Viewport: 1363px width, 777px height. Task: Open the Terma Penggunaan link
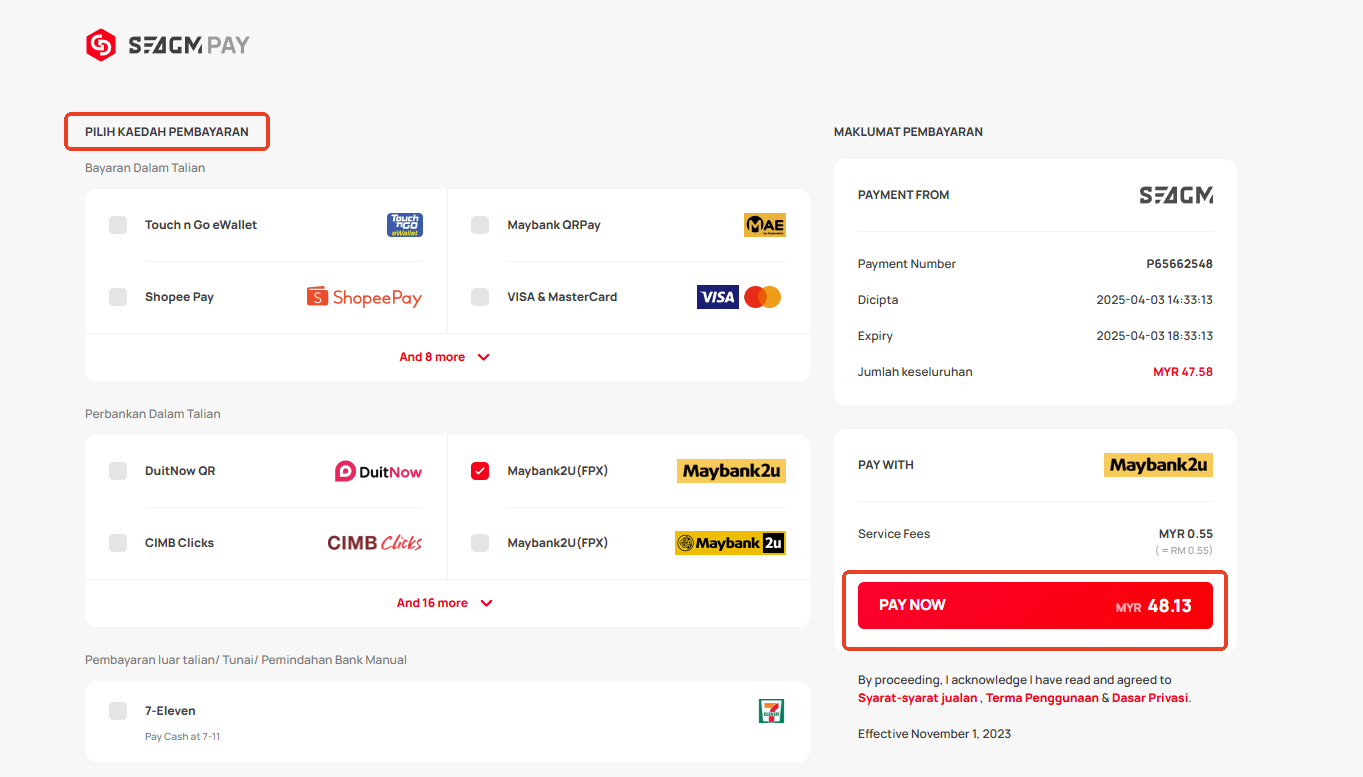(x=1042, y=698)
